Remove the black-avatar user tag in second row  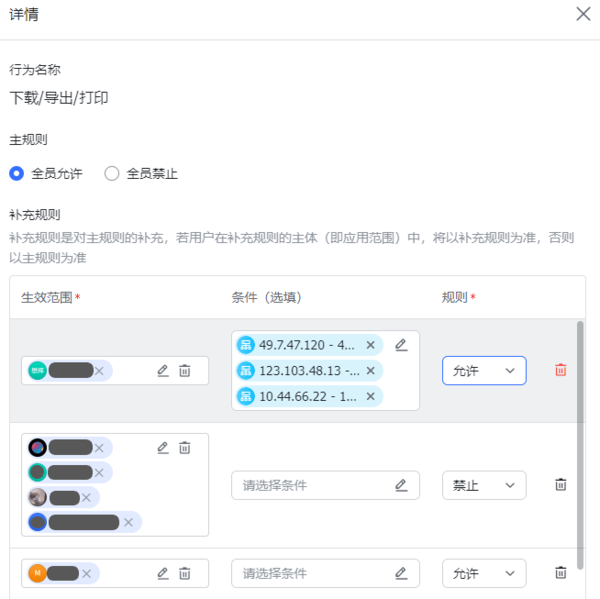click(99, 448)
